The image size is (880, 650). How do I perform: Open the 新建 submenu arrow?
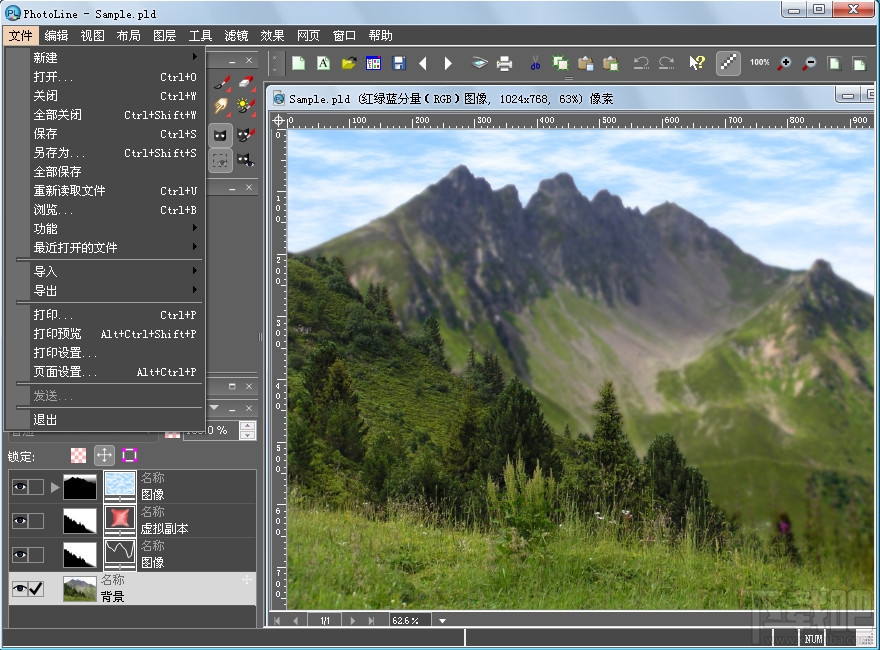coord(194,57)
